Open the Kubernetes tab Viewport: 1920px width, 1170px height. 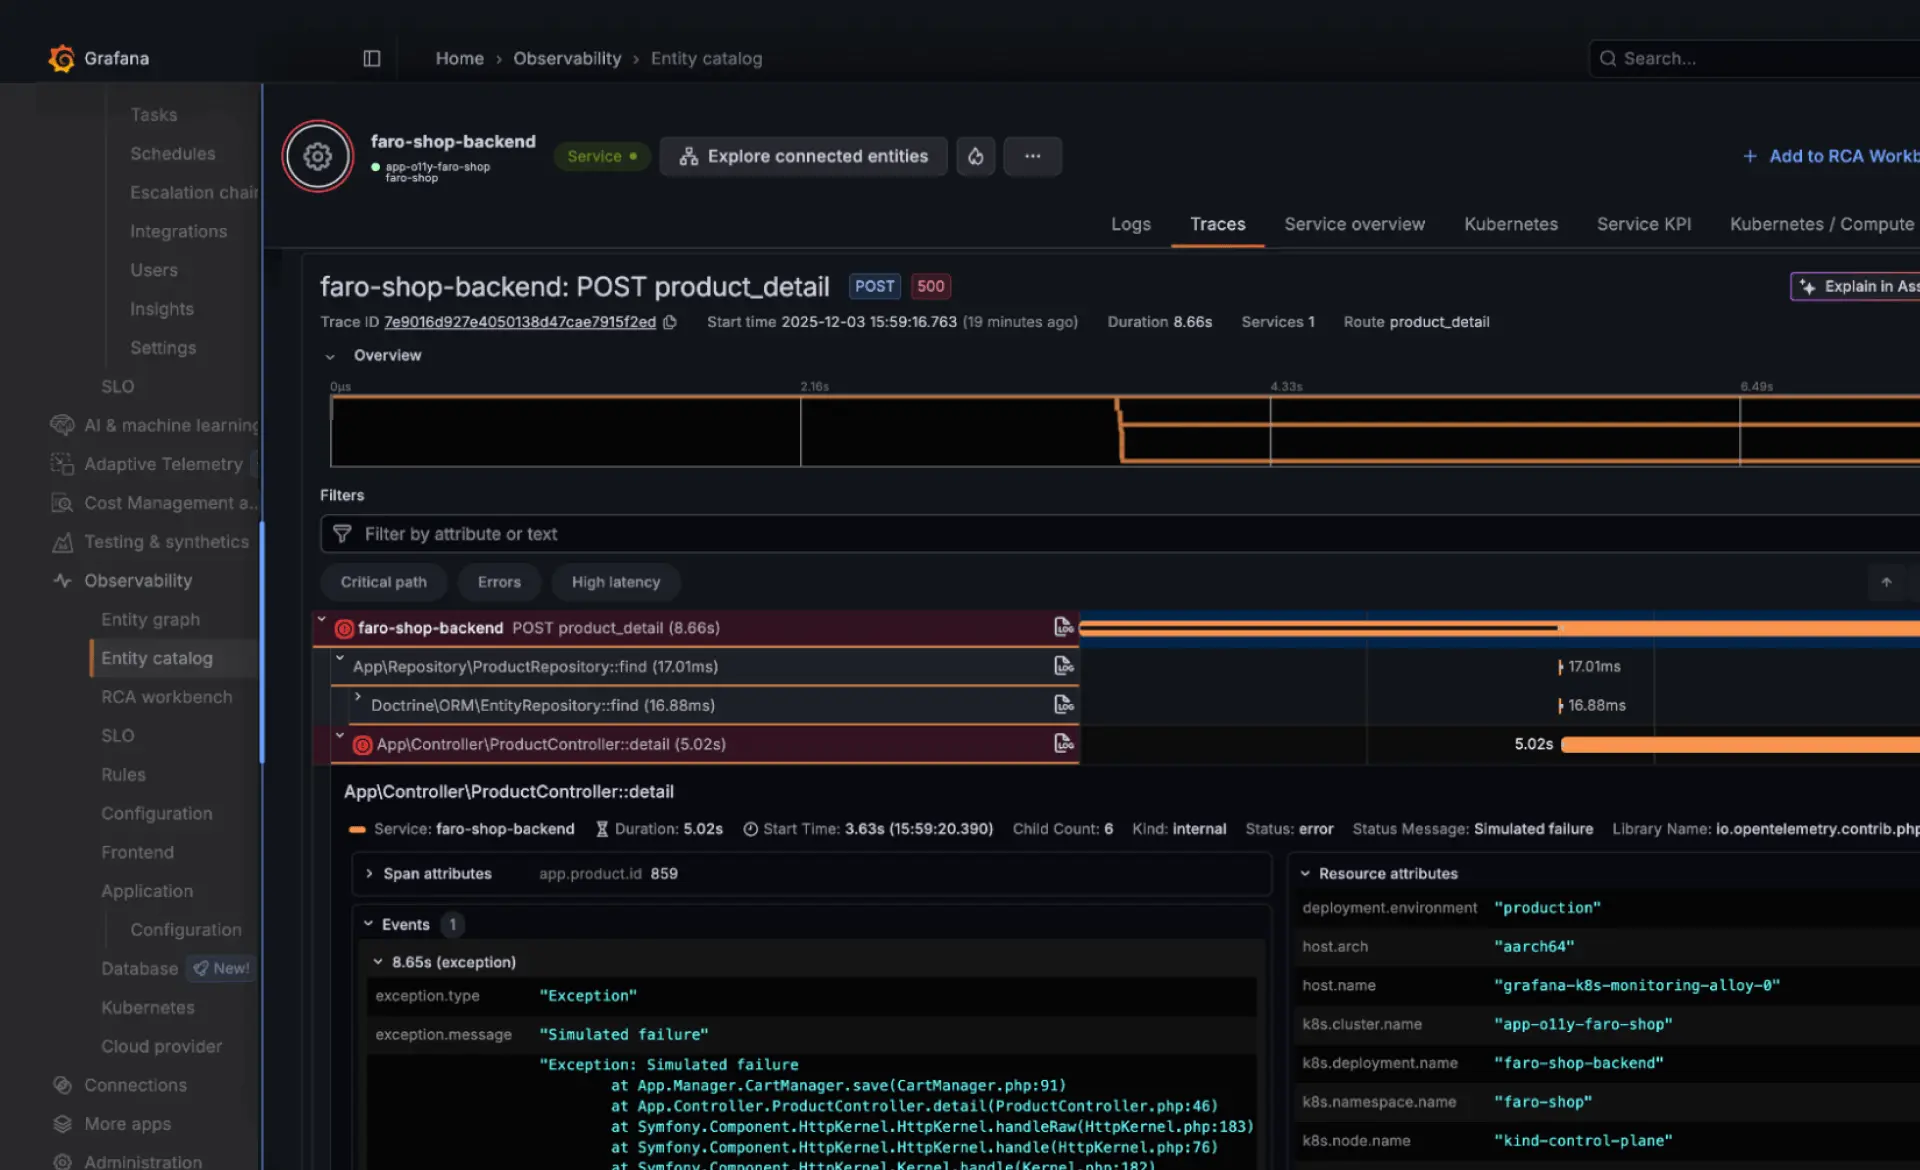pyautogui.click(x=1510, y=224)
